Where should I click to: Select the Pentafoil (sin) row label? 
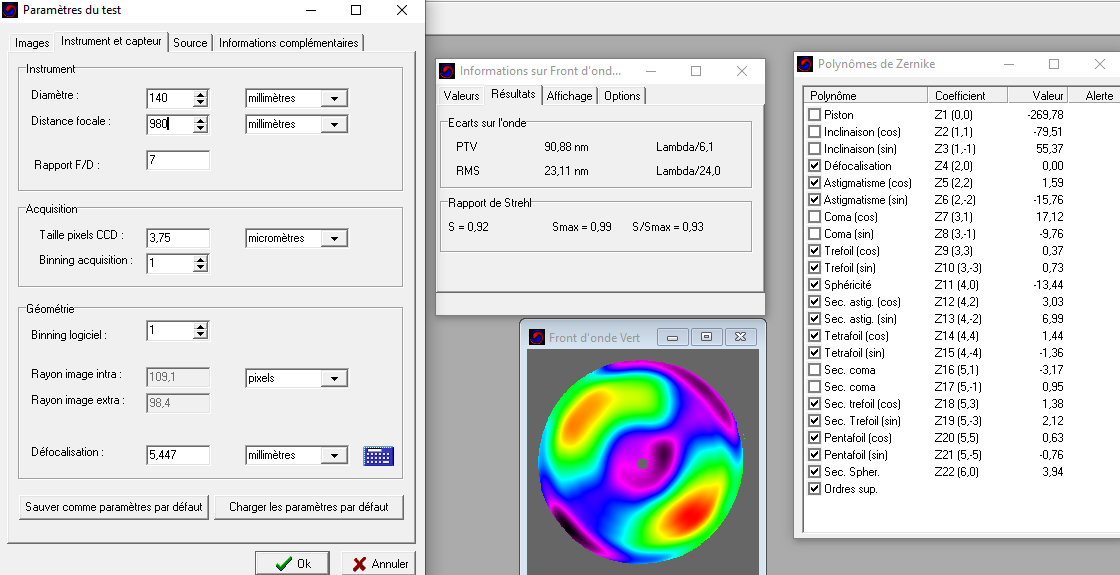pos(854,455)
